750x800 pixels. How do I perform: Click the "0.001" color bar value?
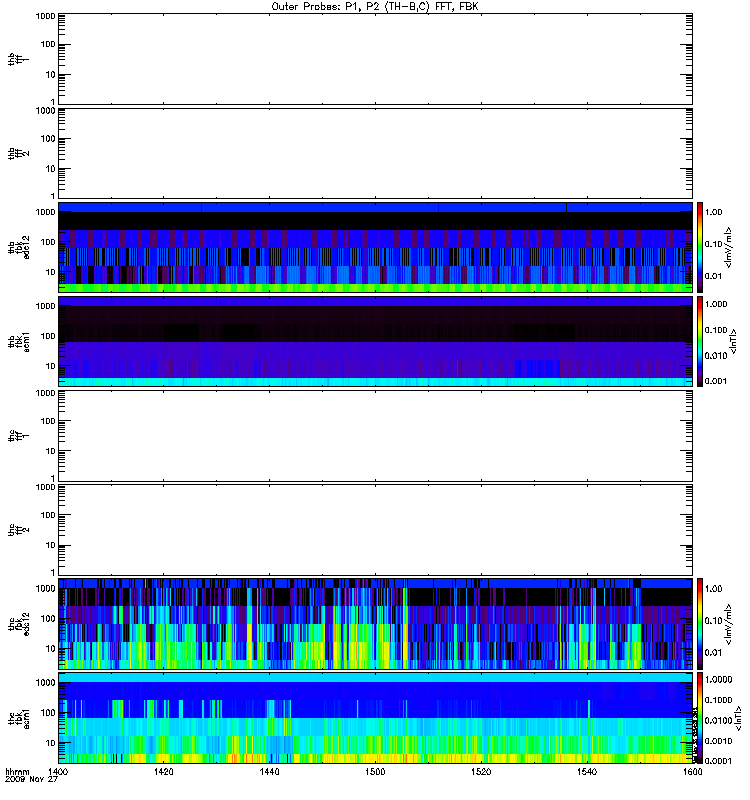pos(716,381)
